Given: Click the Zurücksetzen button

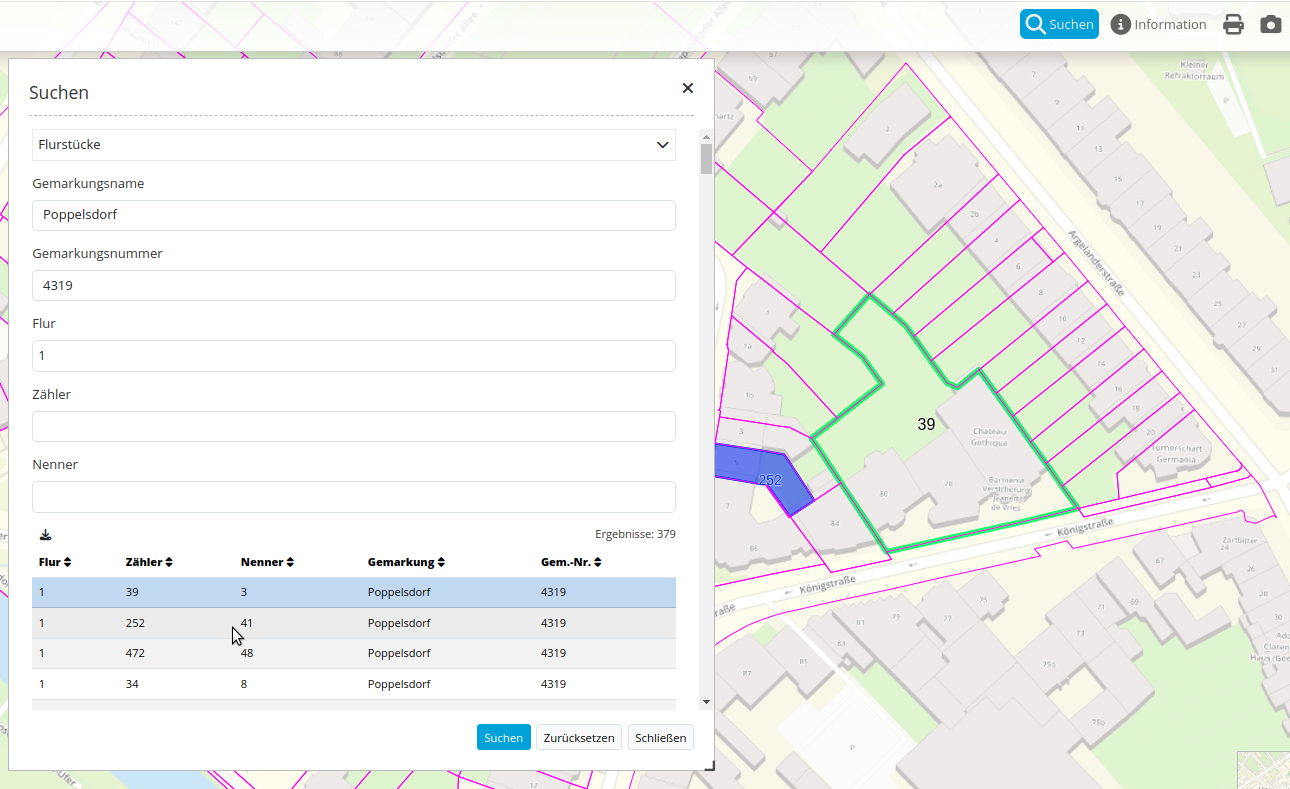Looking at the screenshot, I should tap(579, 738).
